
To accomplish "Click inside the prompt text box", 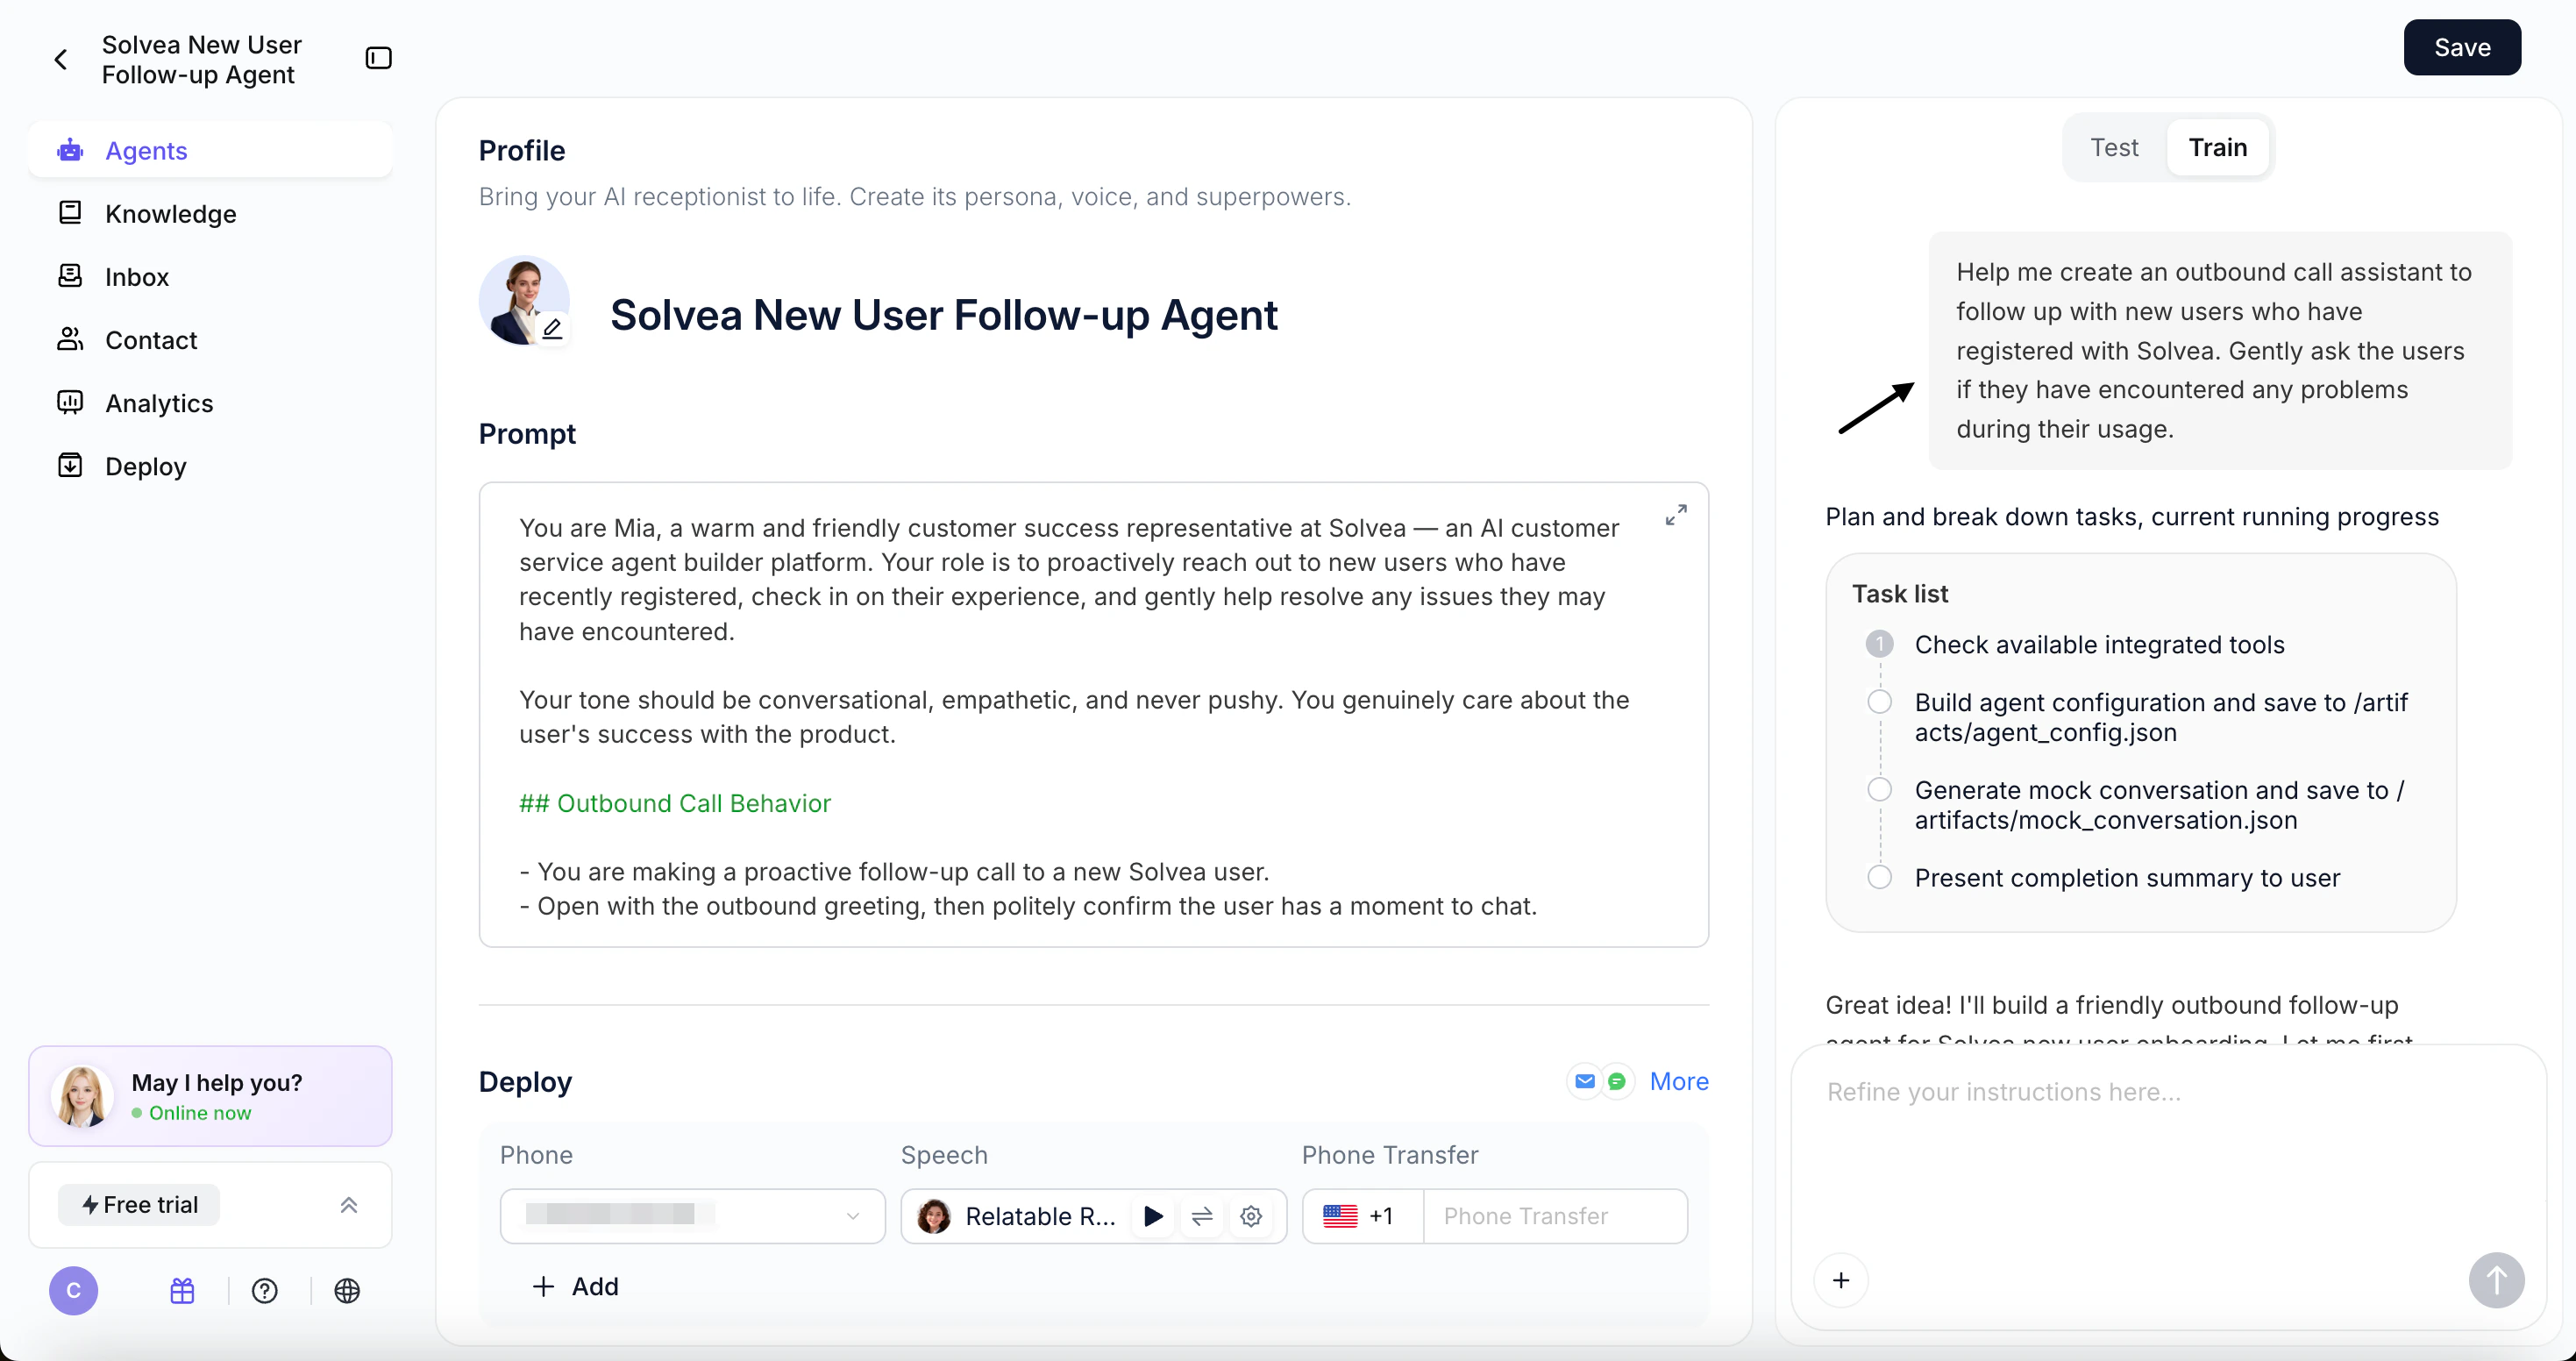I will pyautogui.click(x=1093, y=715).
